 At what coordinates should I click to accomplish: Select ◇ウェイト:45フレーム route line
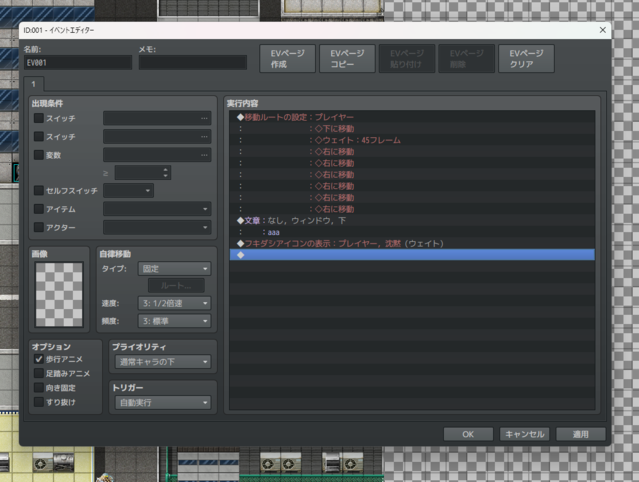click(x=412, y=140)
